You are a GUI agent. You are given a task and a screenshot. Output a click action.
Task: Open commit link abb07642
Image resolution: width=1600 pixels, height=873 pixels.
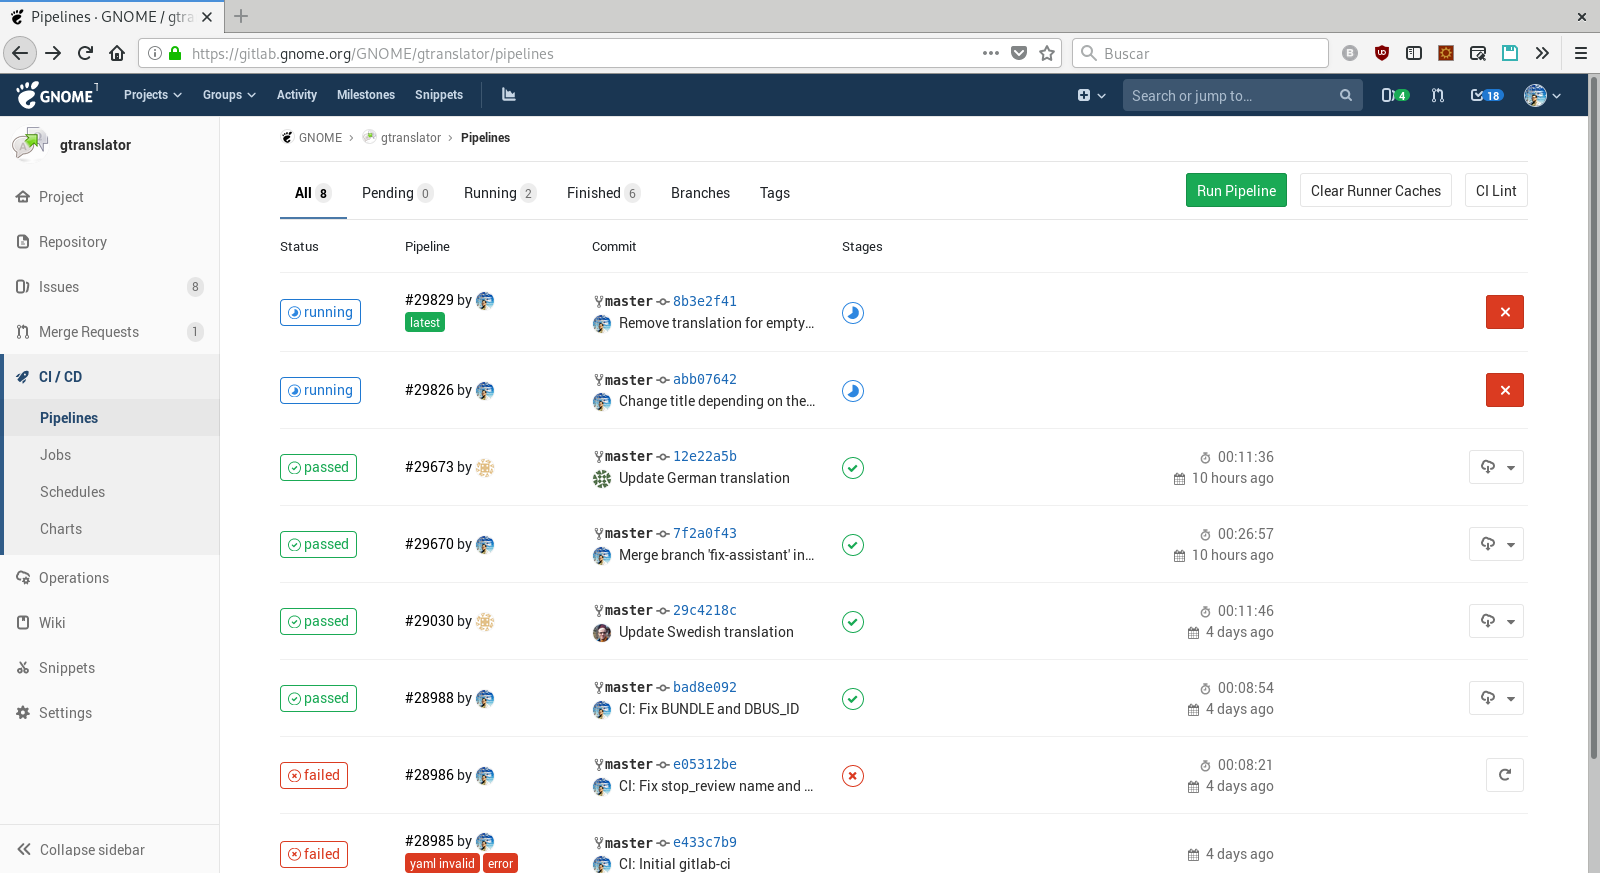(x=705, y=379)
